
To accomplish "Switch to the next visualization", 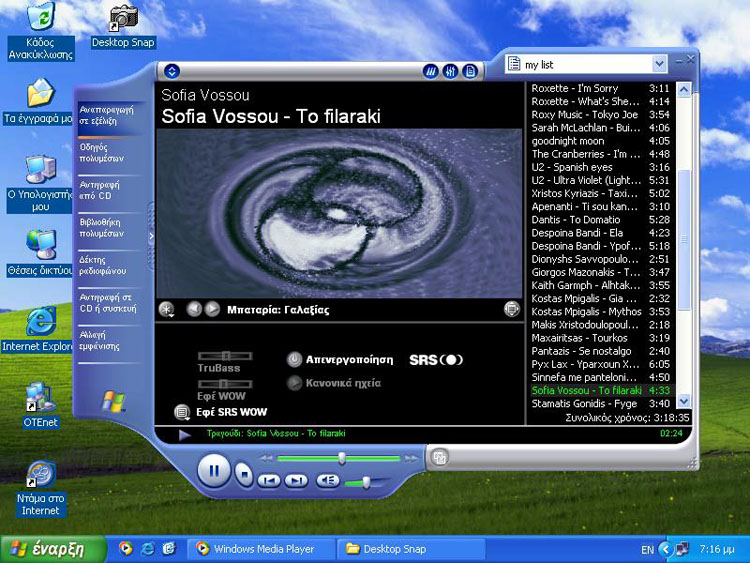I will point(212,309).
